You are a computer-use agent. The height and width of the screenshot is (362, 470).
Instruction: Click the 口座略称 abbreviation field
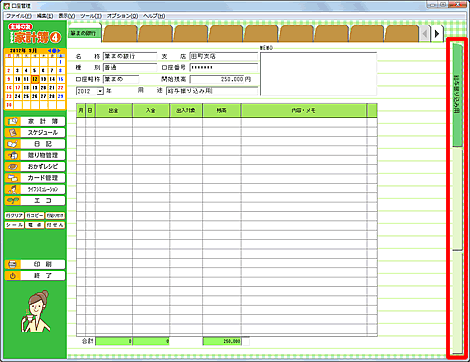(121, 79)
